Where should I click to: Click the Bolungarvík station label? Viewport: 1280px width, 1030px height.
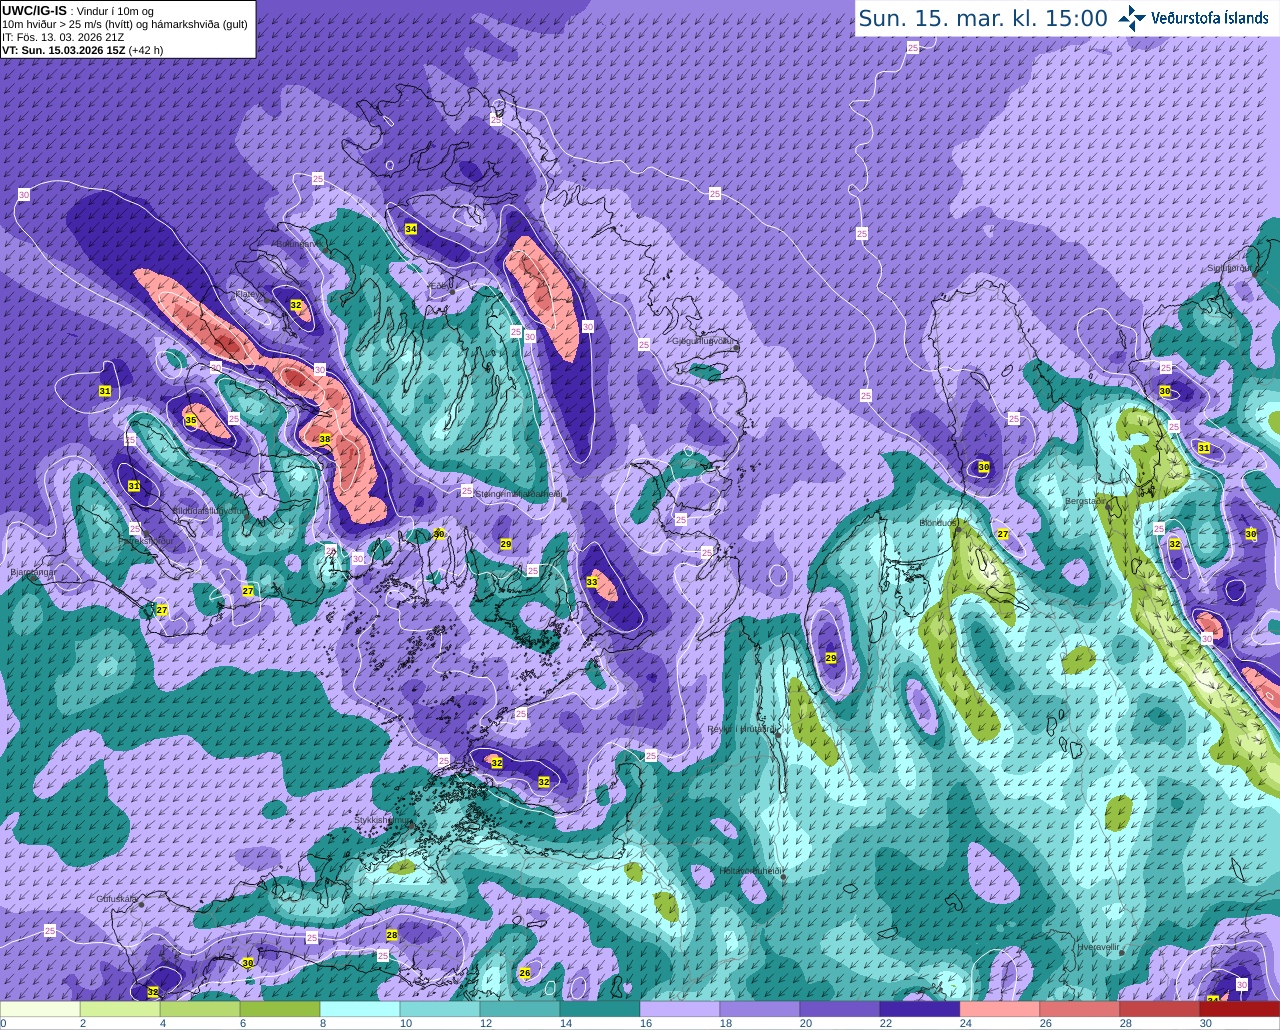tap(298, 243)
